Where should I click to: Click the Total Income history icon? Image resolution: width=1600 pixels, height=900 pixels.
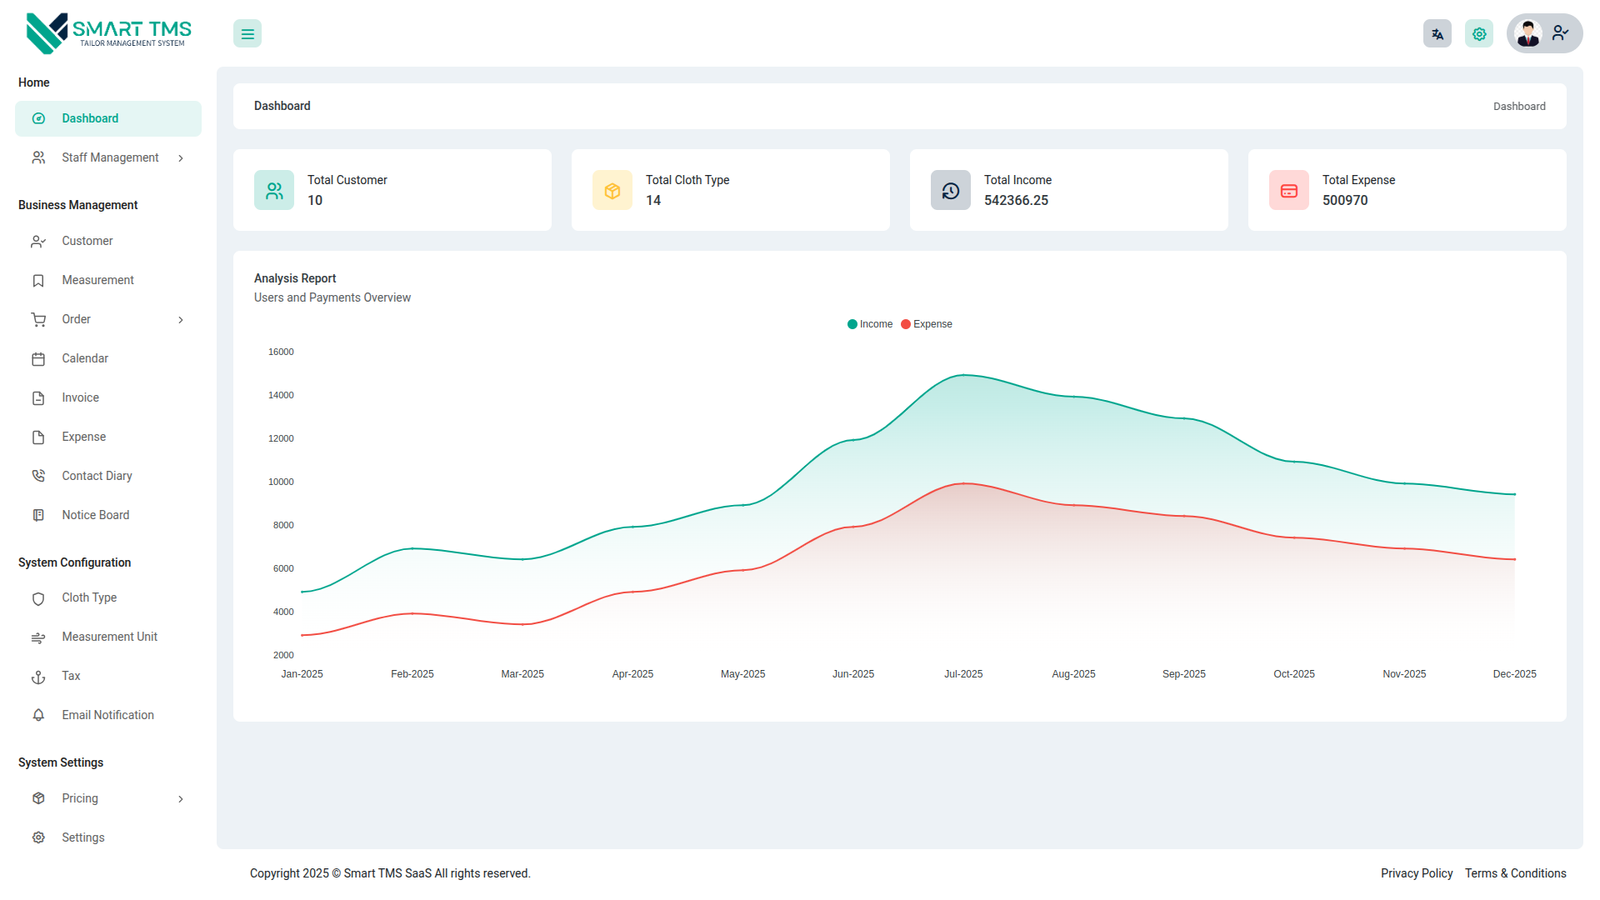pyautogui.click(x=950, y=190)
